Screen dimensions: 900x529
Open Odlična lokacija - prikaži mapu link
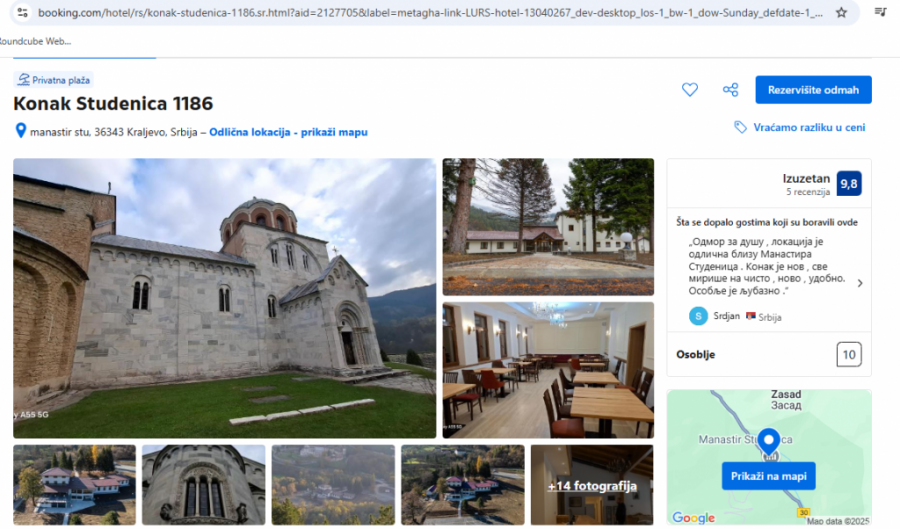288,132
